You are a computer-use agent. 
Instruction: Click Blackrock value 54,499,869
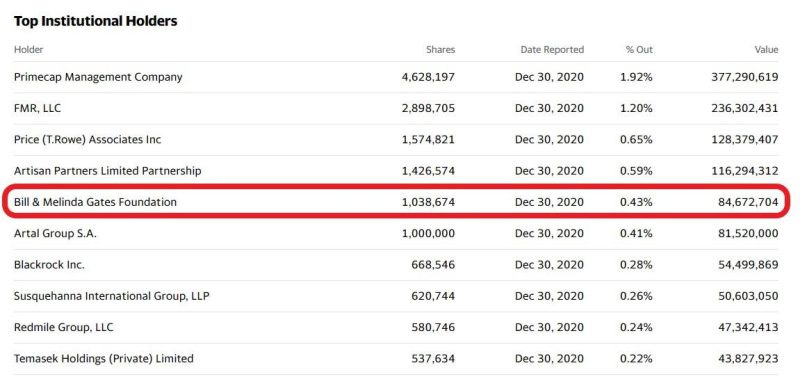[749, 265]
